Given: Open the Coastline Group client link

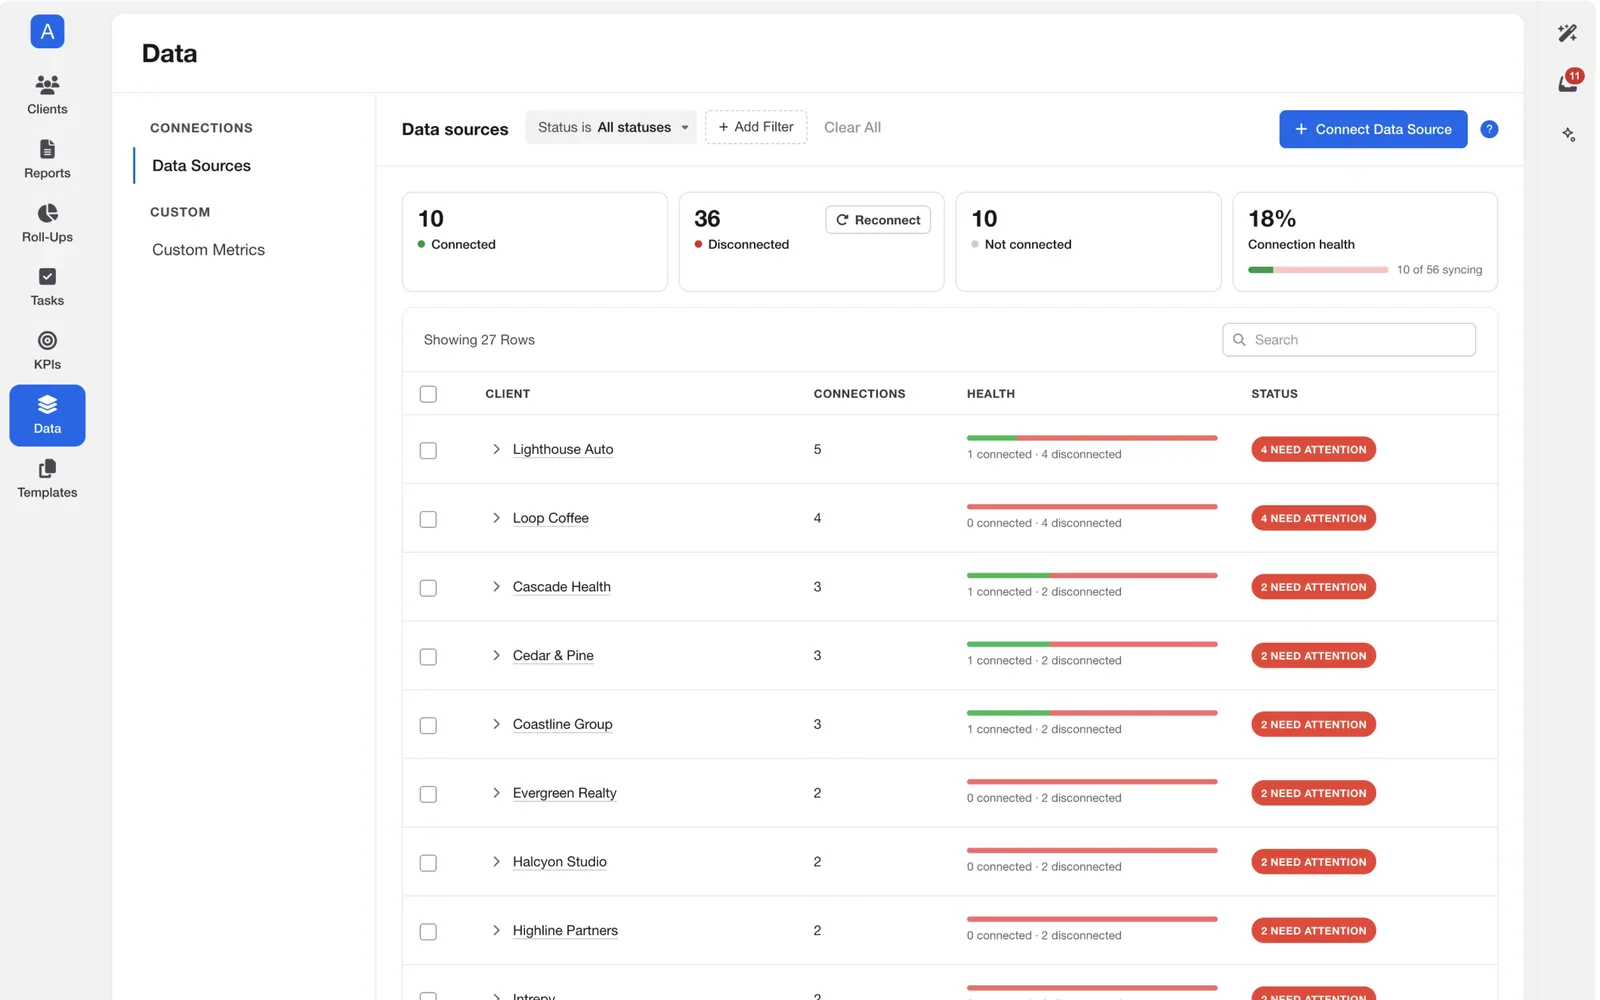Looking at the screenshot, I should 563,724.
